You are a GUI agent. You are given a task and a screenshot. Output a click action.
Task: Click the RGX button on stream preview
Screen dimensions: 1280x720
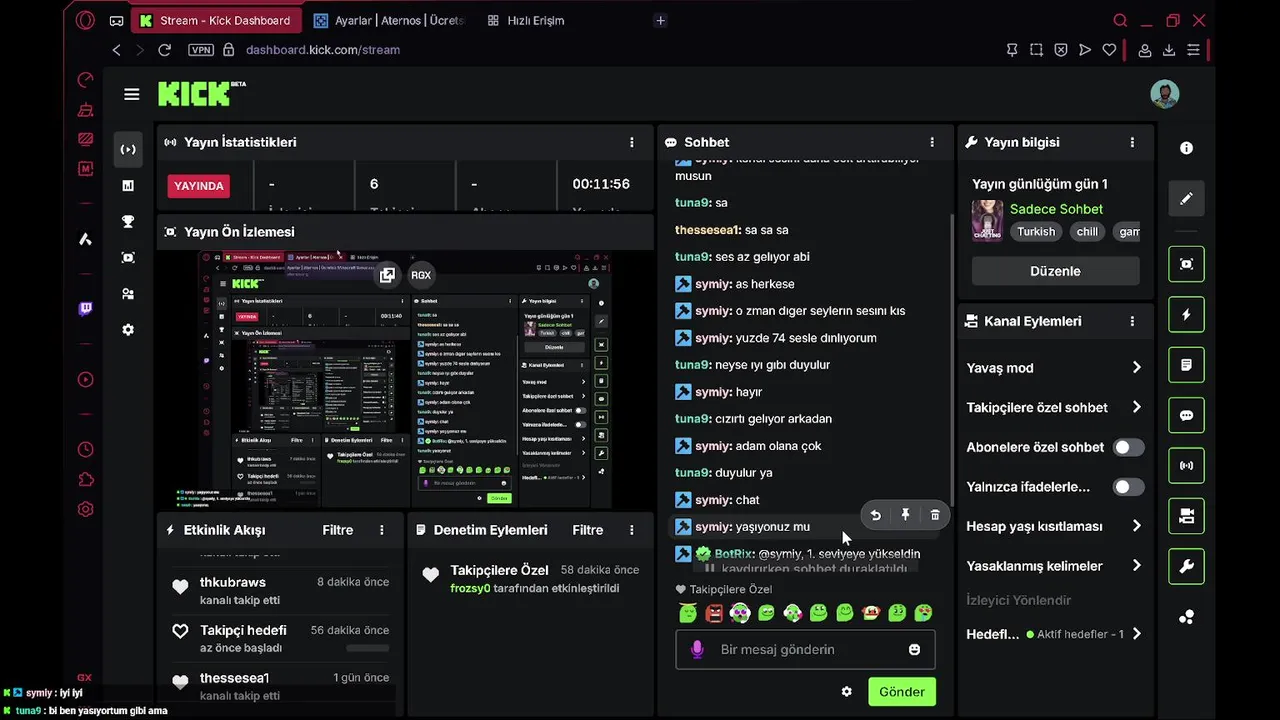point(421,275)
